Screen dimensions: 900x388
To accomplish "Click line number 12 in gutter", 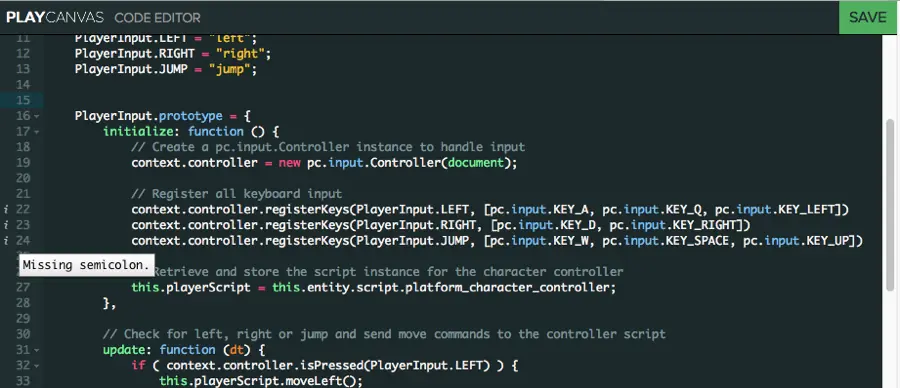I will (x=23, y=54).
